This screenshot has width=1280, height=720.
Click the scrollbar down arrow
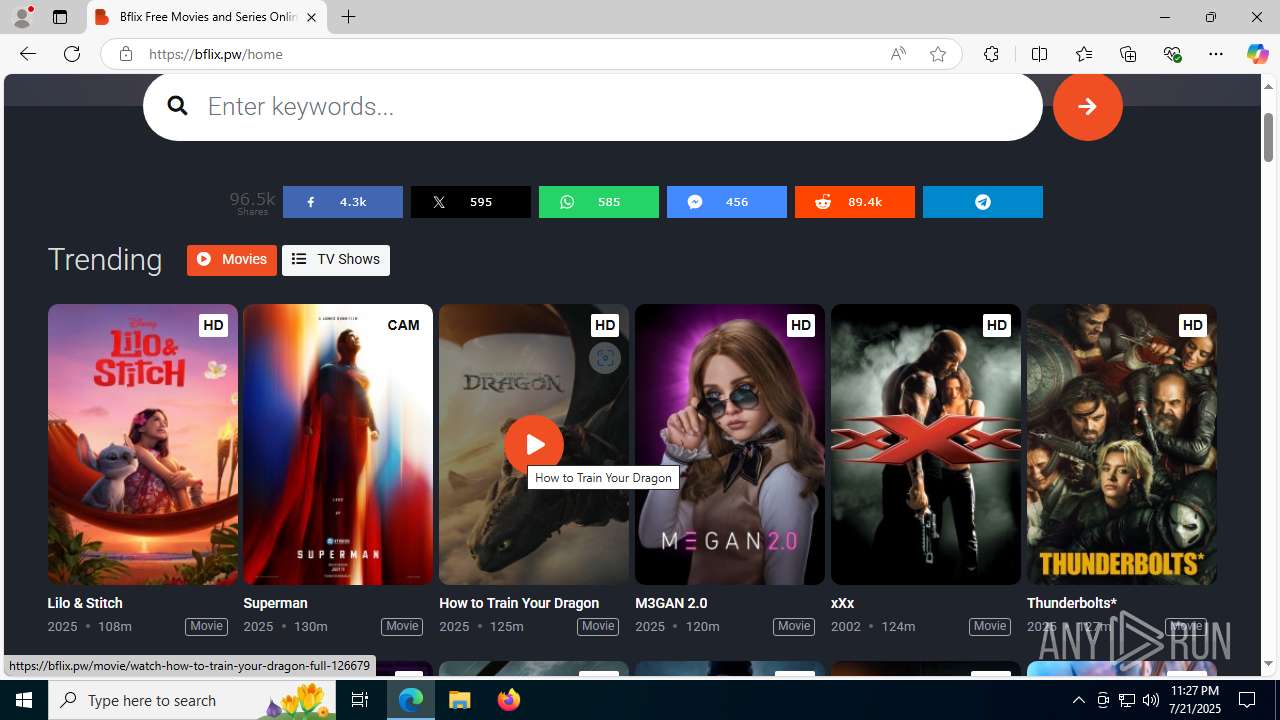tap(1268, 664)
